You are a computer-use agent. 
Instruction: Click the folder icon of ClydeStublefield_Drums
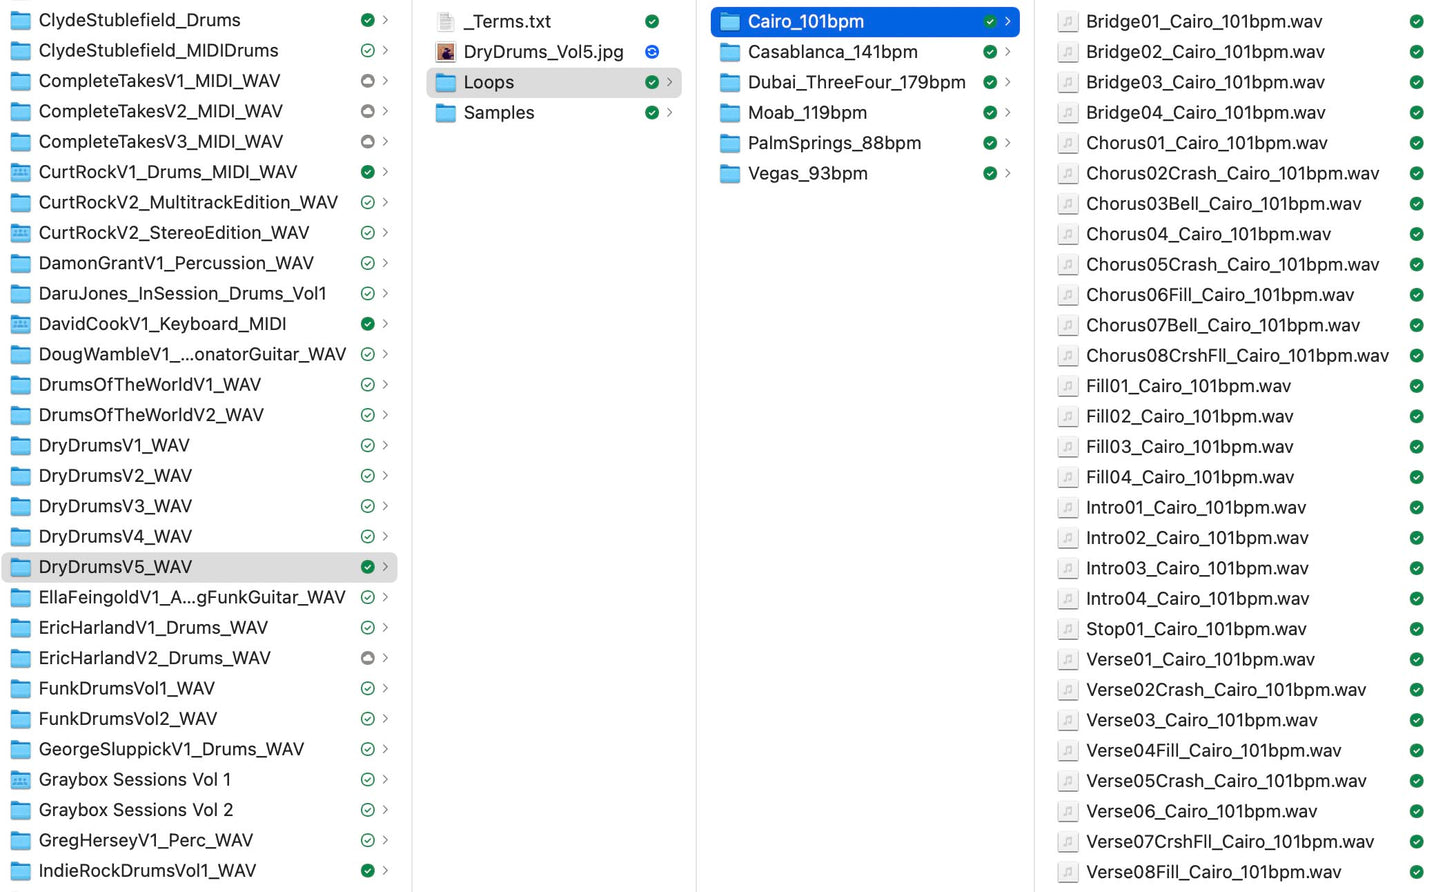click(x=20, y=20)
